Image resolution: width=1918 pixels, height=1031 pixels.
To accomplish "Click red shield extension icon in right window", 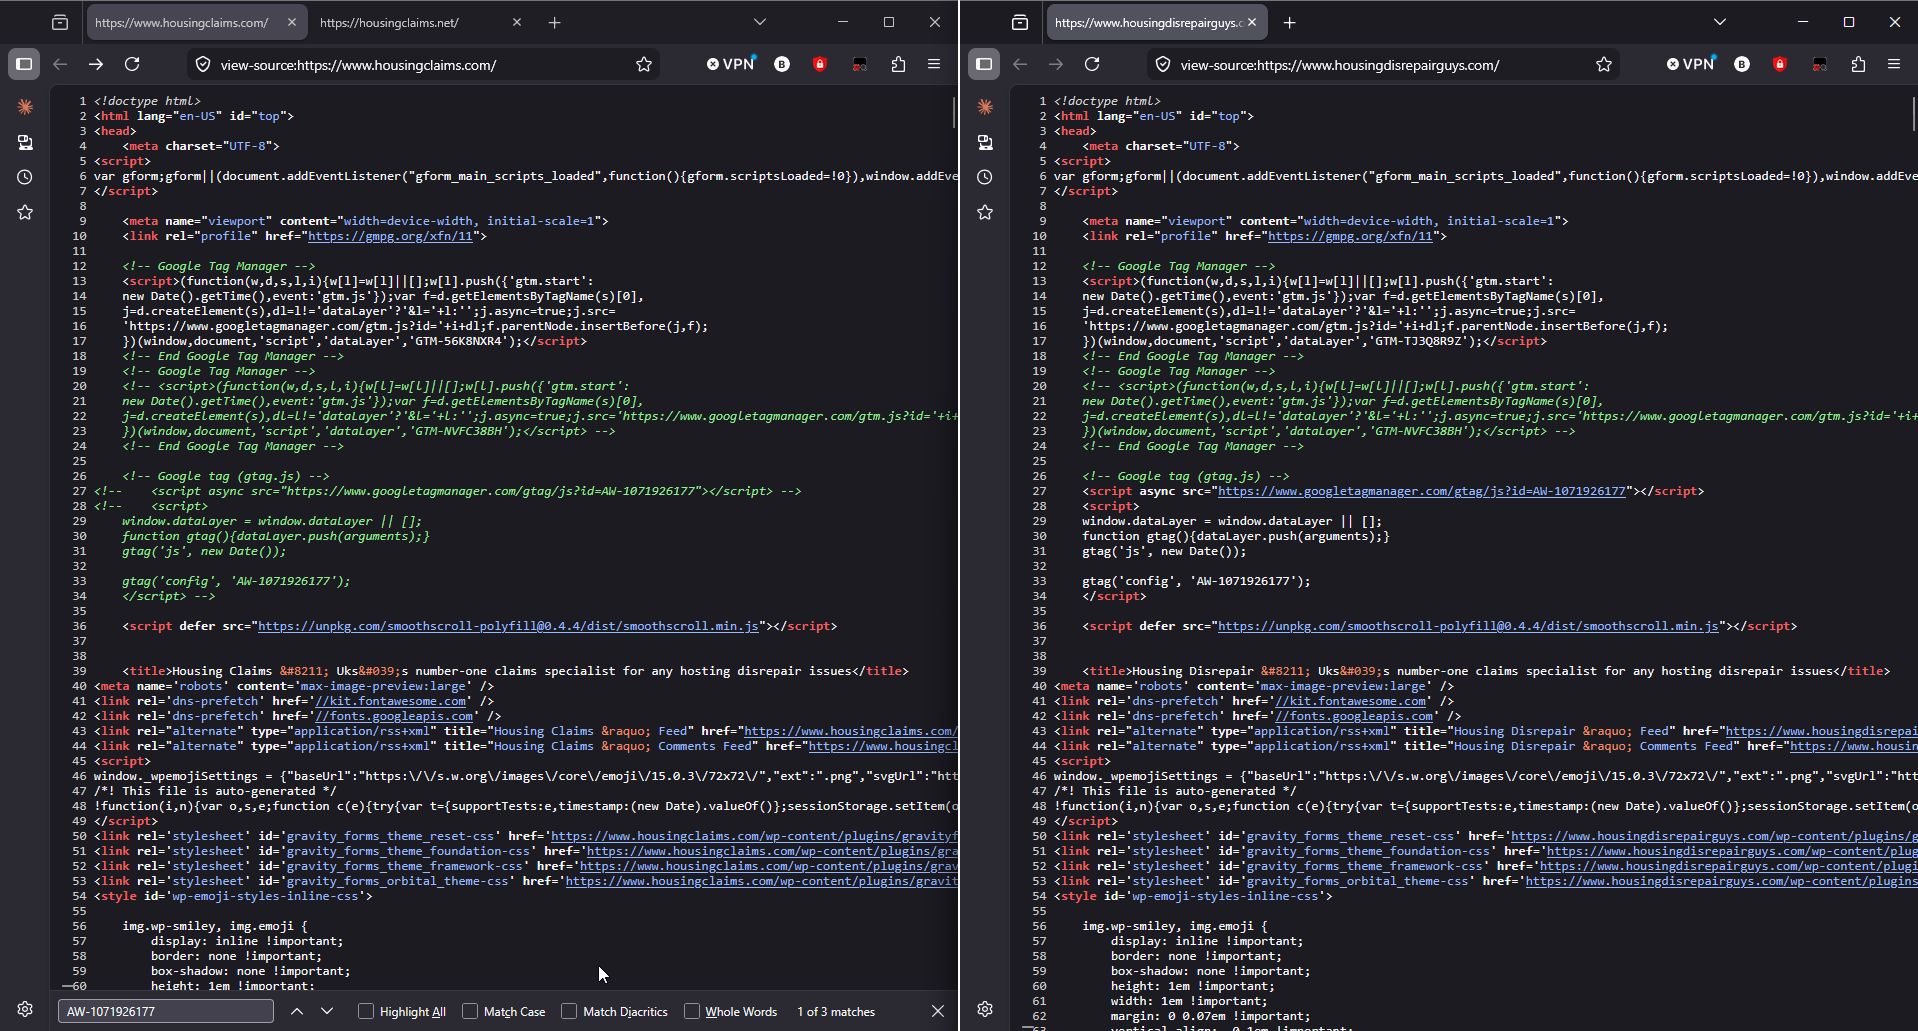I will pyautogui.click(x=1780, y=64).
